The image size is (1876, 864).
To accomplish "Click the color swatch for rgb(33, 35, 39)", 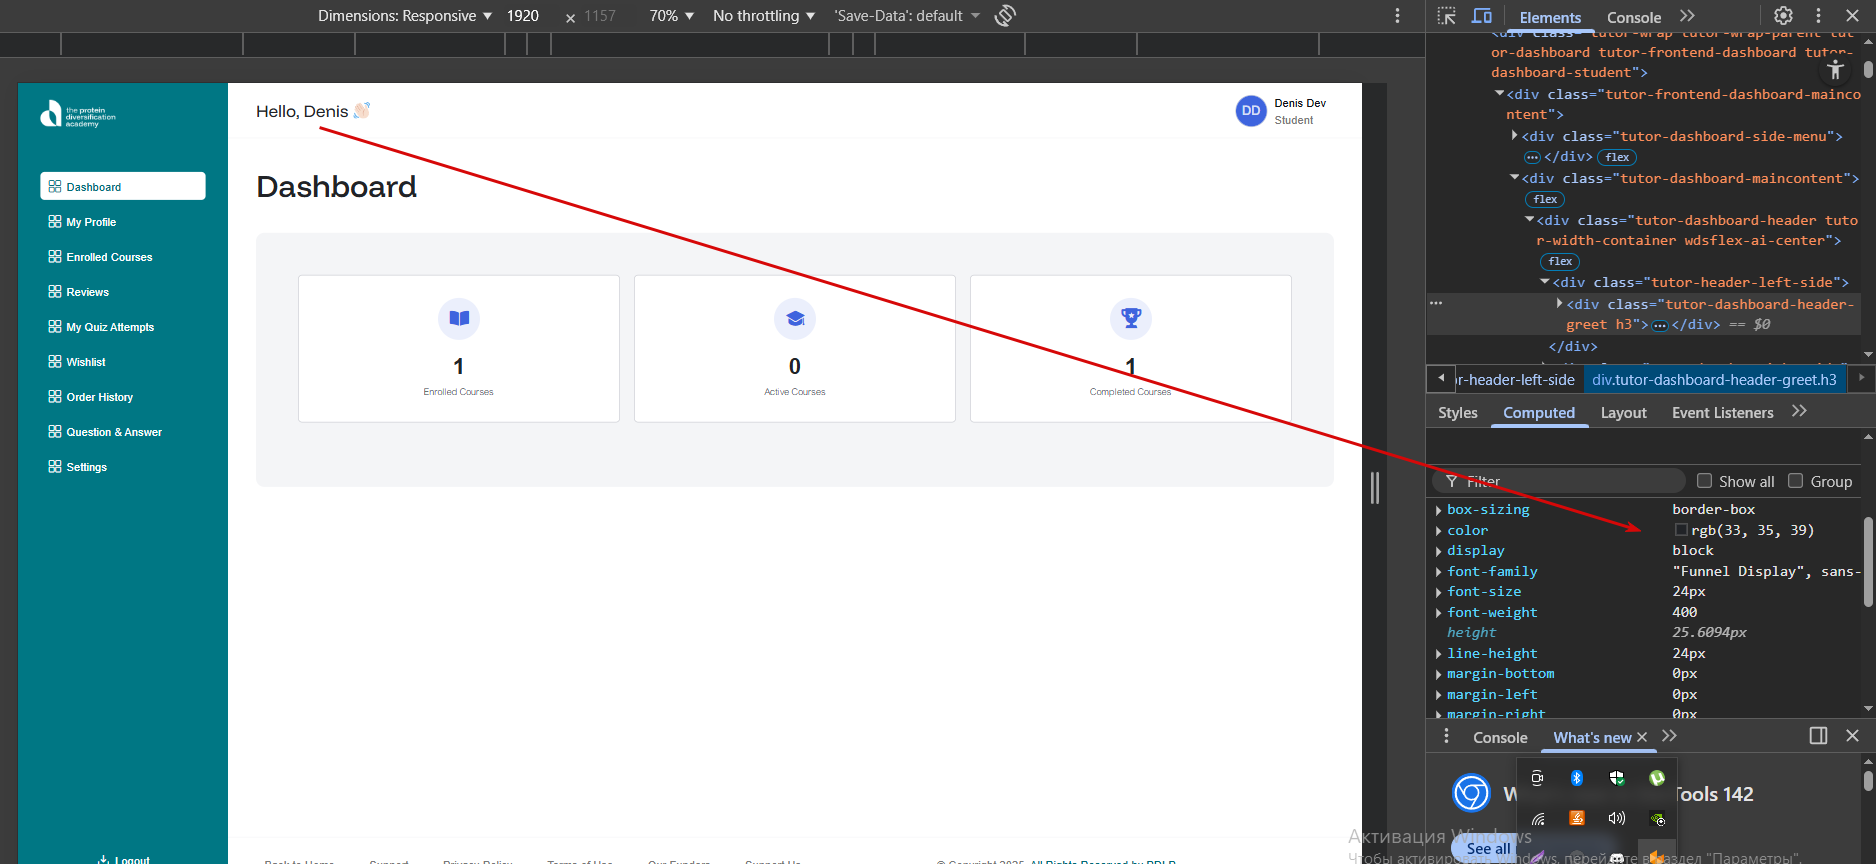I will 1681,530.
